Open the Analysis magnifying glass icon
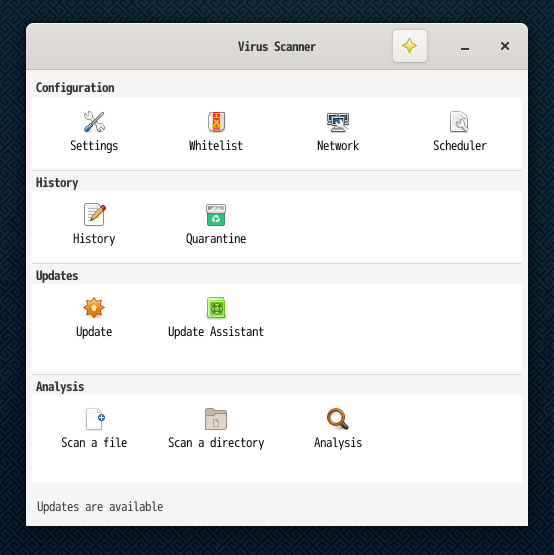Image resolution: width=554 pixels, height=555 pixels. pos(338,419)
